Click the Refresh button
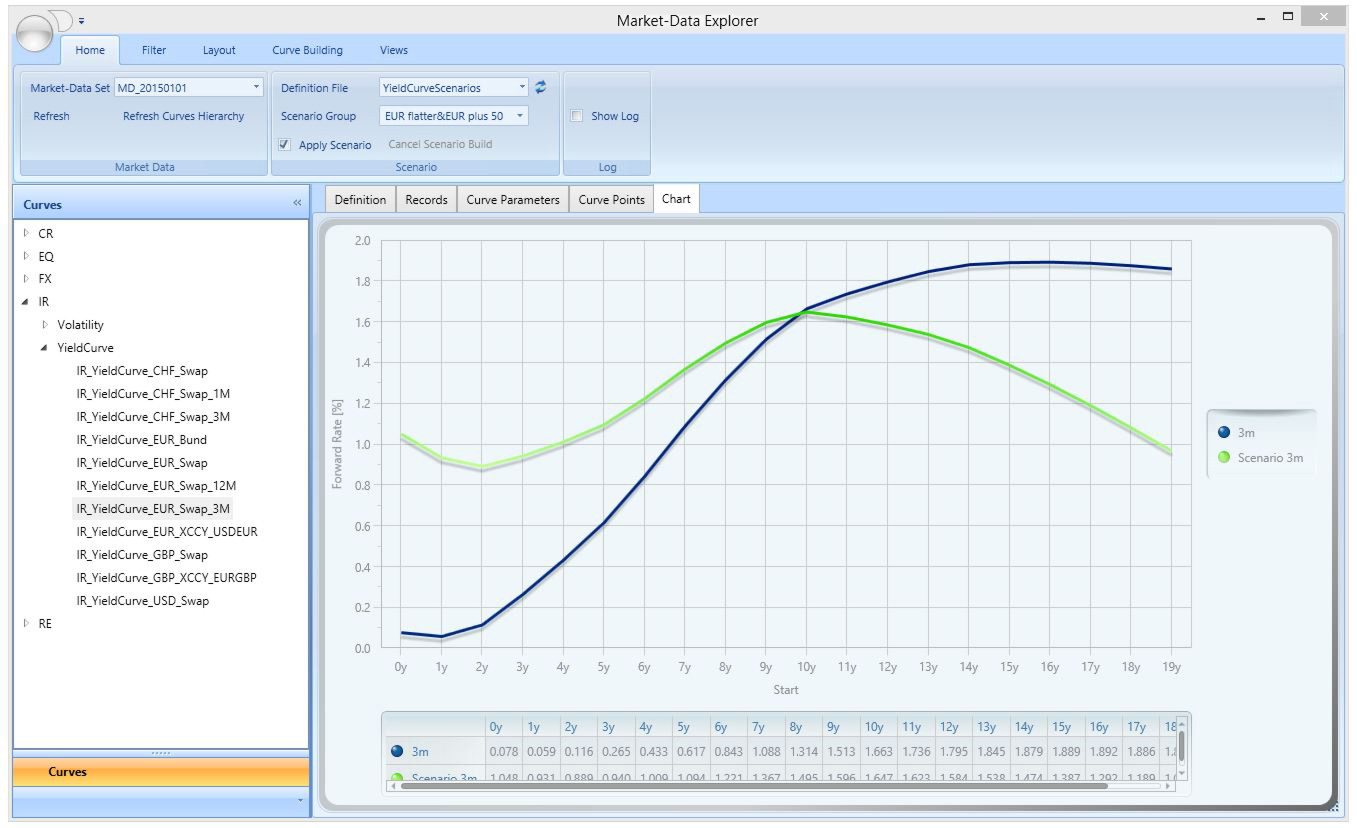Viewport: 1357px width, 828px height. [x=52, y=116]
